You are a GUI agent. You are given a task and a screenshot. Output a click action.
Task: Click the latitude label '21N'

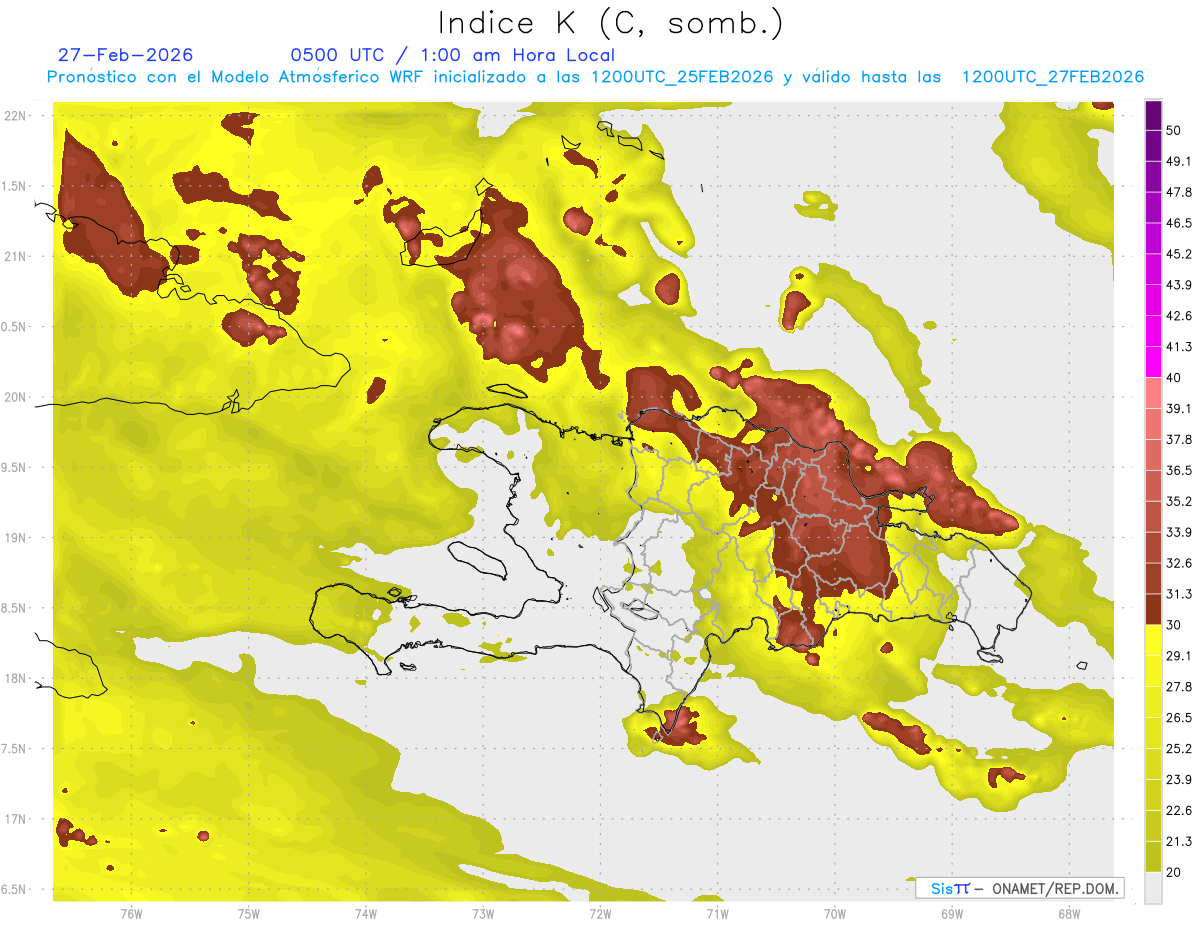(x=15, y=256)
